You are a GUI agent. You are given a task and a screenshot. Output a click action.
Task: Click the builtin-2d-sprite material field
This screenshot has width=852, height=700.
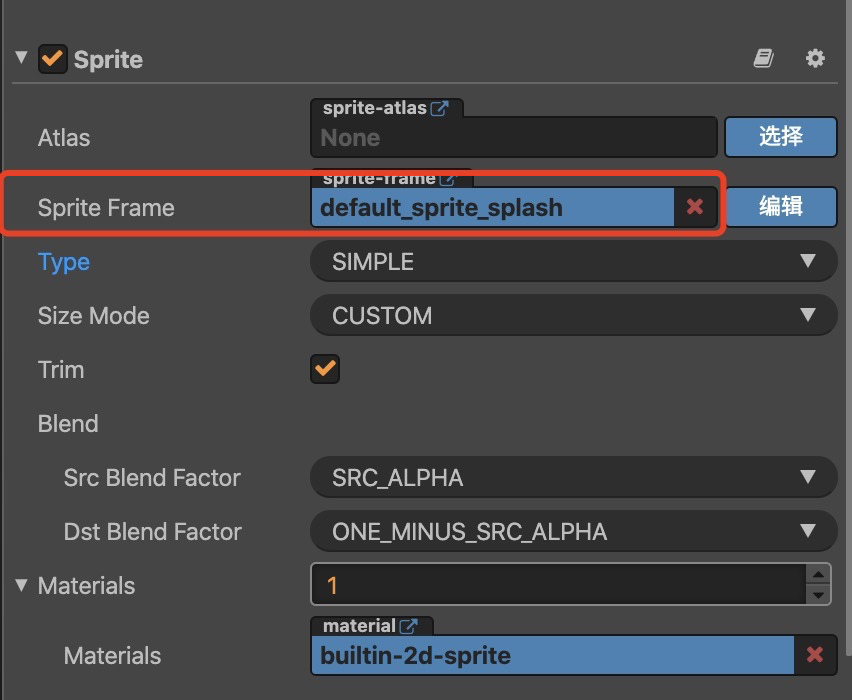[552, 656]
